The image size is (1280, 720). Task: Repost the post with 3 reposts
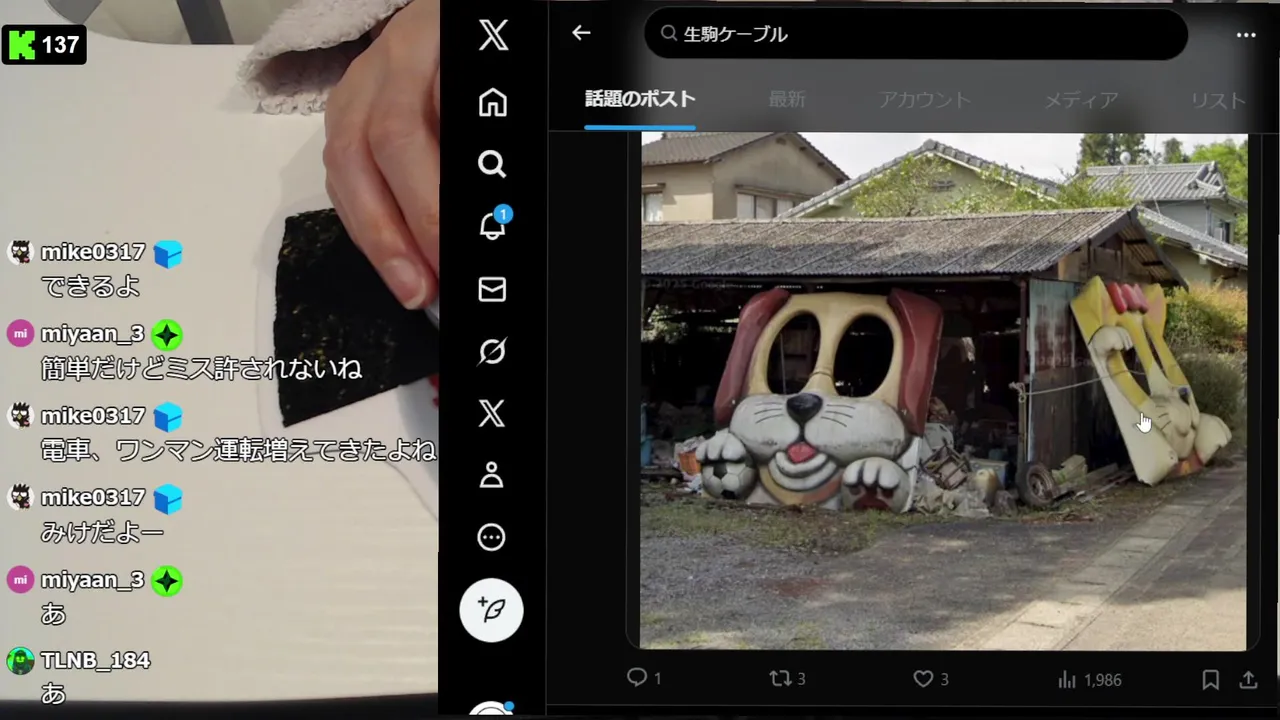(x=787, y=678)
